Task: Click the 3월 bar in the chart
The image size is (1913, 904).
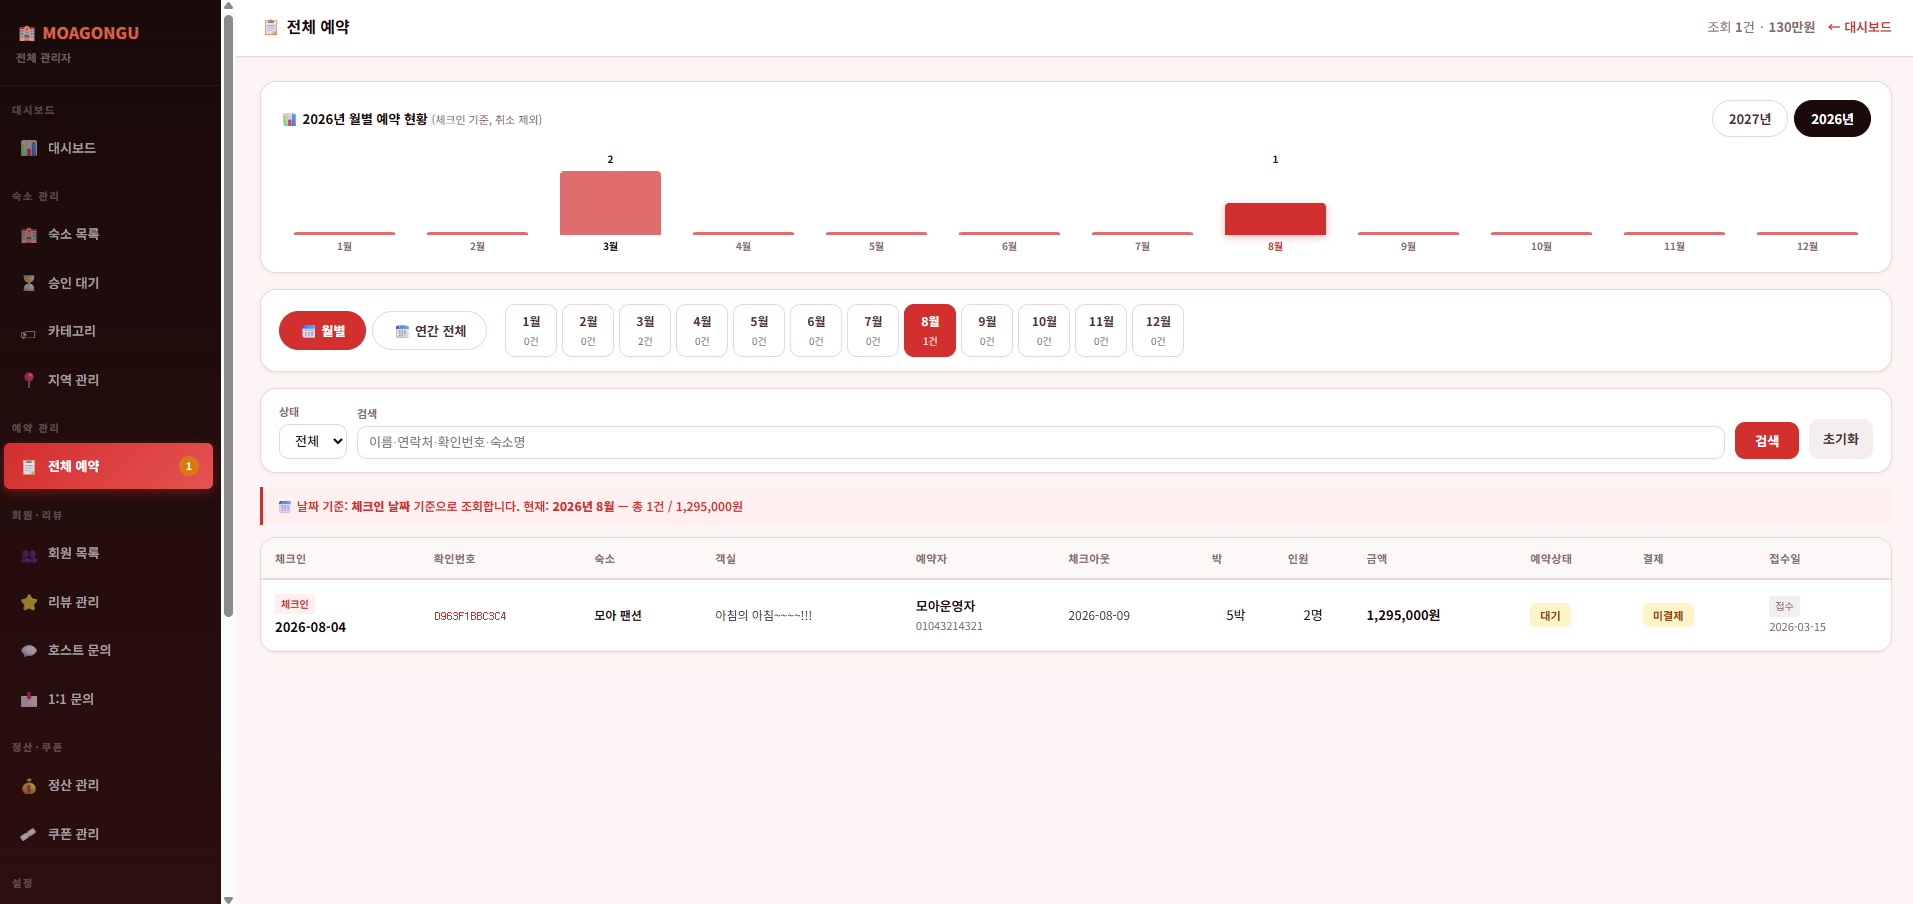Action: (610, 203)
